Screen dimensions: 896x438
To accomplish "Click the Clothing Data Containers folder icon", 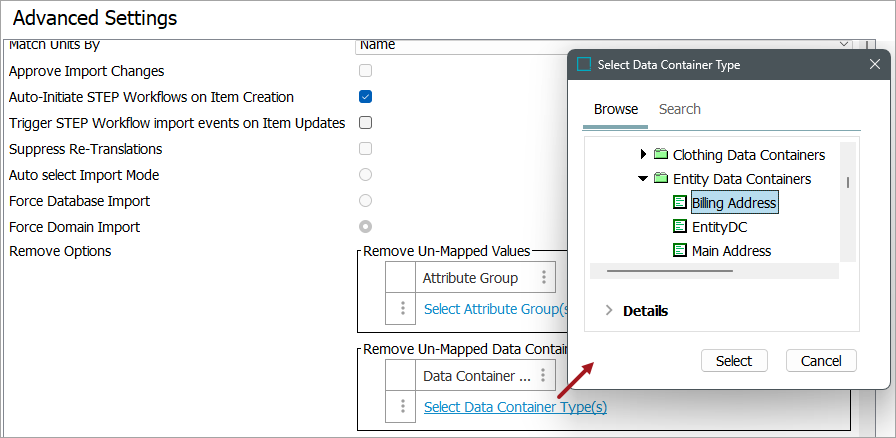I will (661, 154).
